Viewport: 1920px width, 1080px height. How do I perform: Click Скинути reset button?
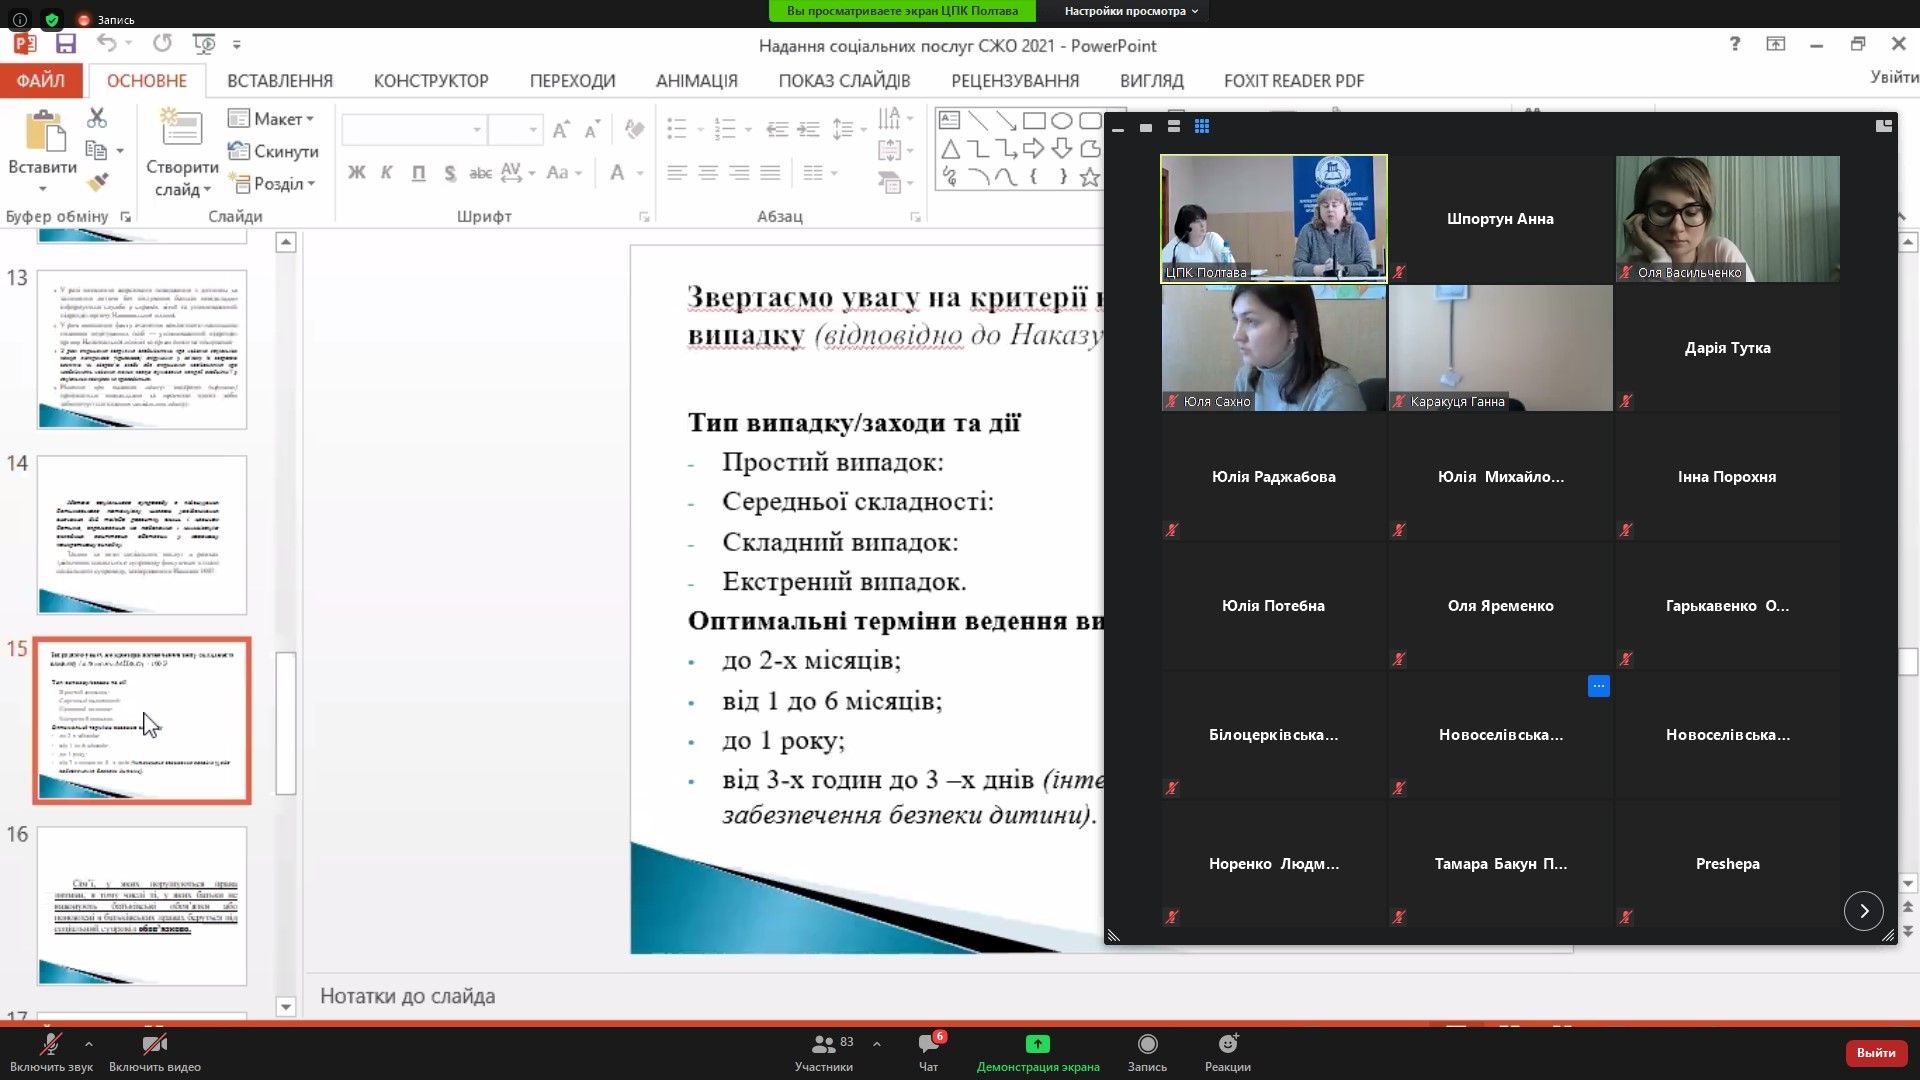[273, 151]
